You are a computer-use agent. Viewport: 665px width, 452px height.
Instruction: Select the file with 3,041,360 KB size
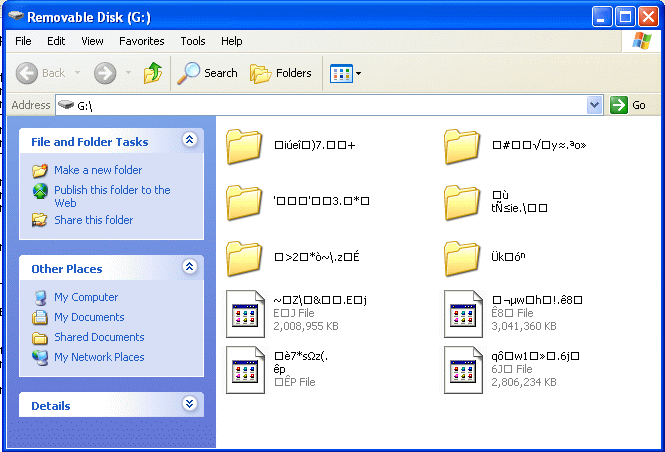point(462,312)
